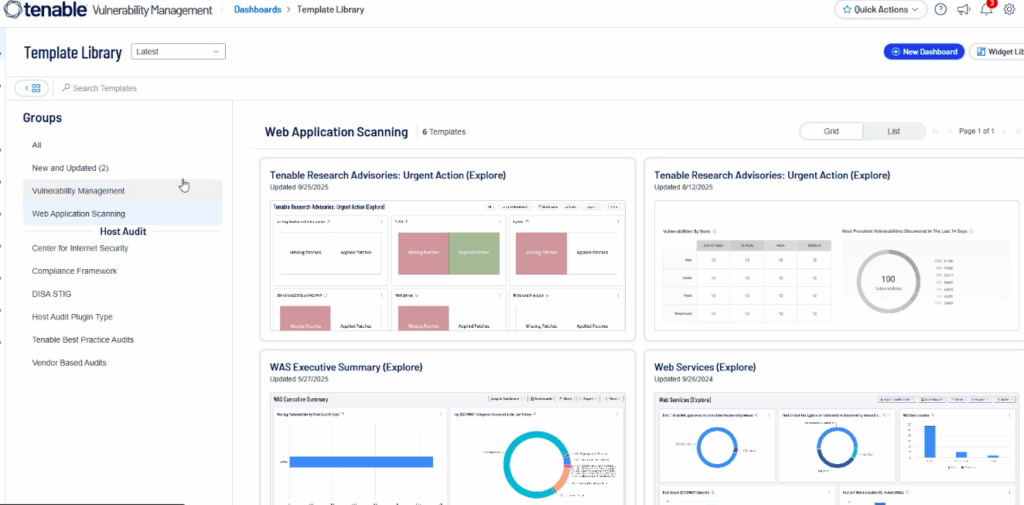The height and width of the screenshot is (505, 1024).
Task: Switch to Grid view
Action: 830,131
